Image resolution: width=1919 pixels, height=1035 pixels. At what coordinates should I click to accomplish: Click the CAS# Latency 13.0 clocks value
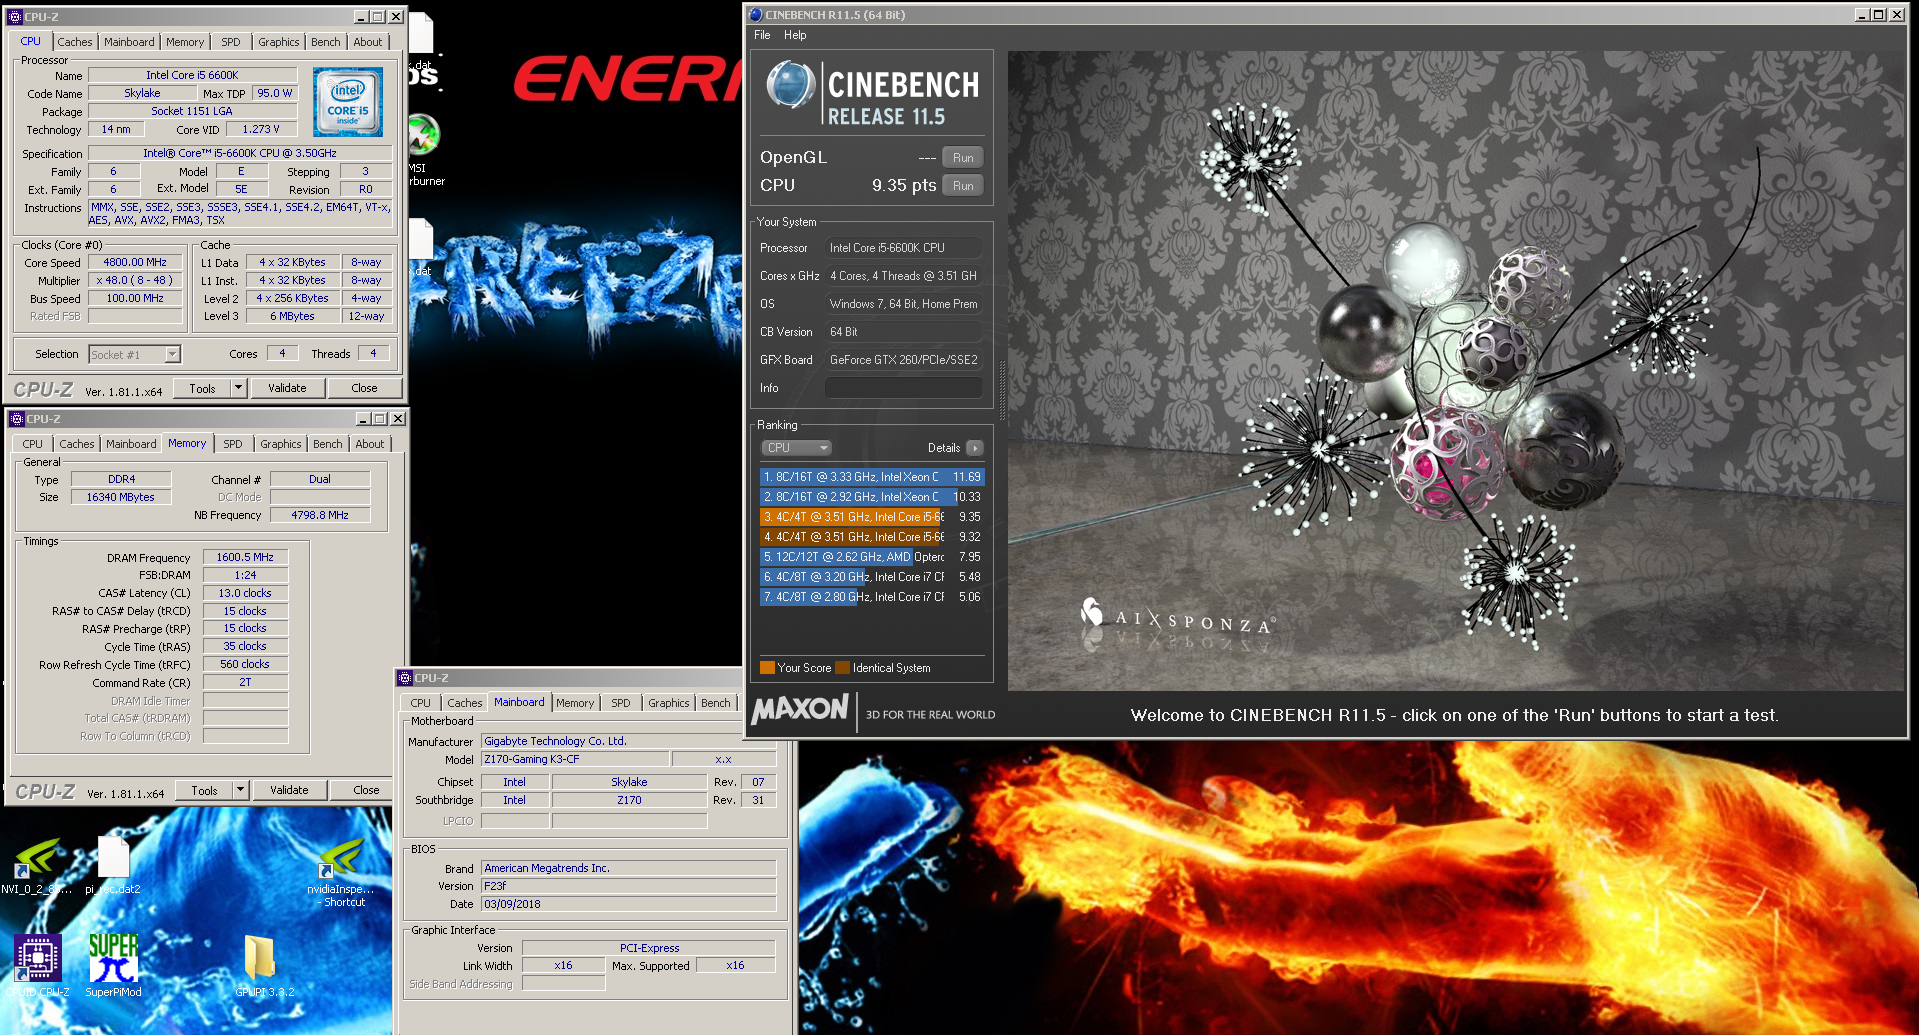[245, 593]
